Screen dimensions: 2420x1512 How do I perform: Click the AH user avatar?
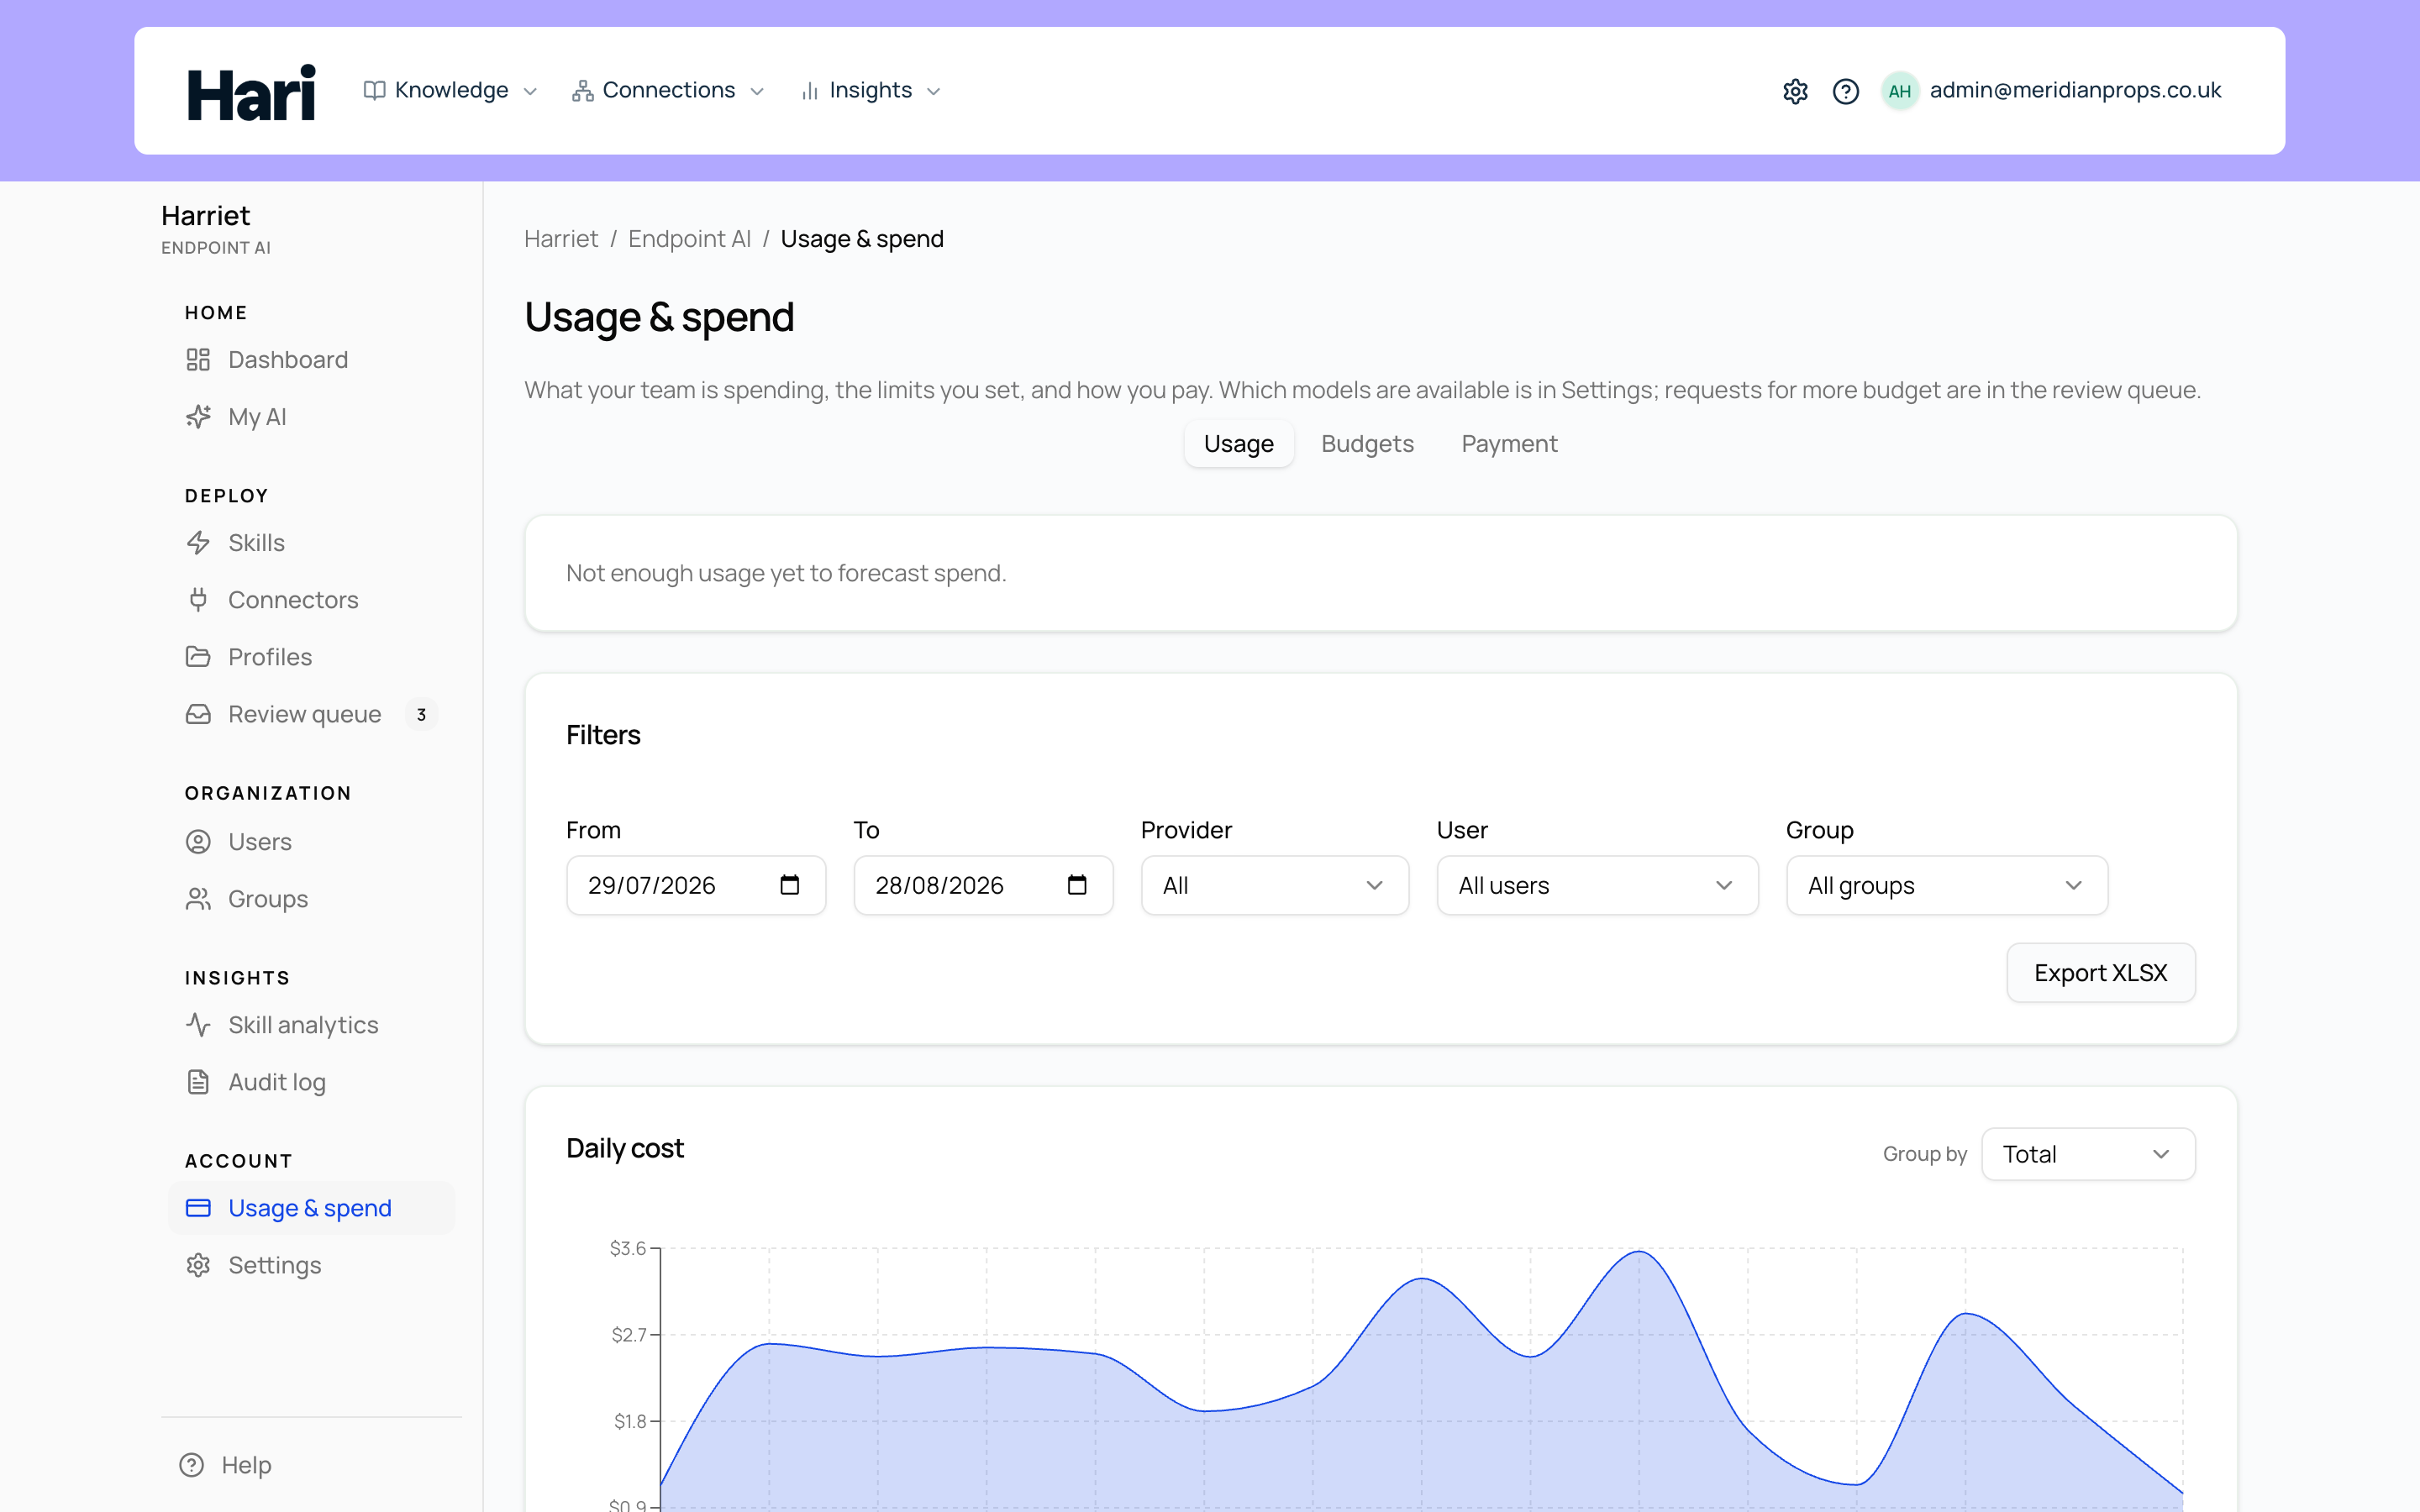[1899, 91]
